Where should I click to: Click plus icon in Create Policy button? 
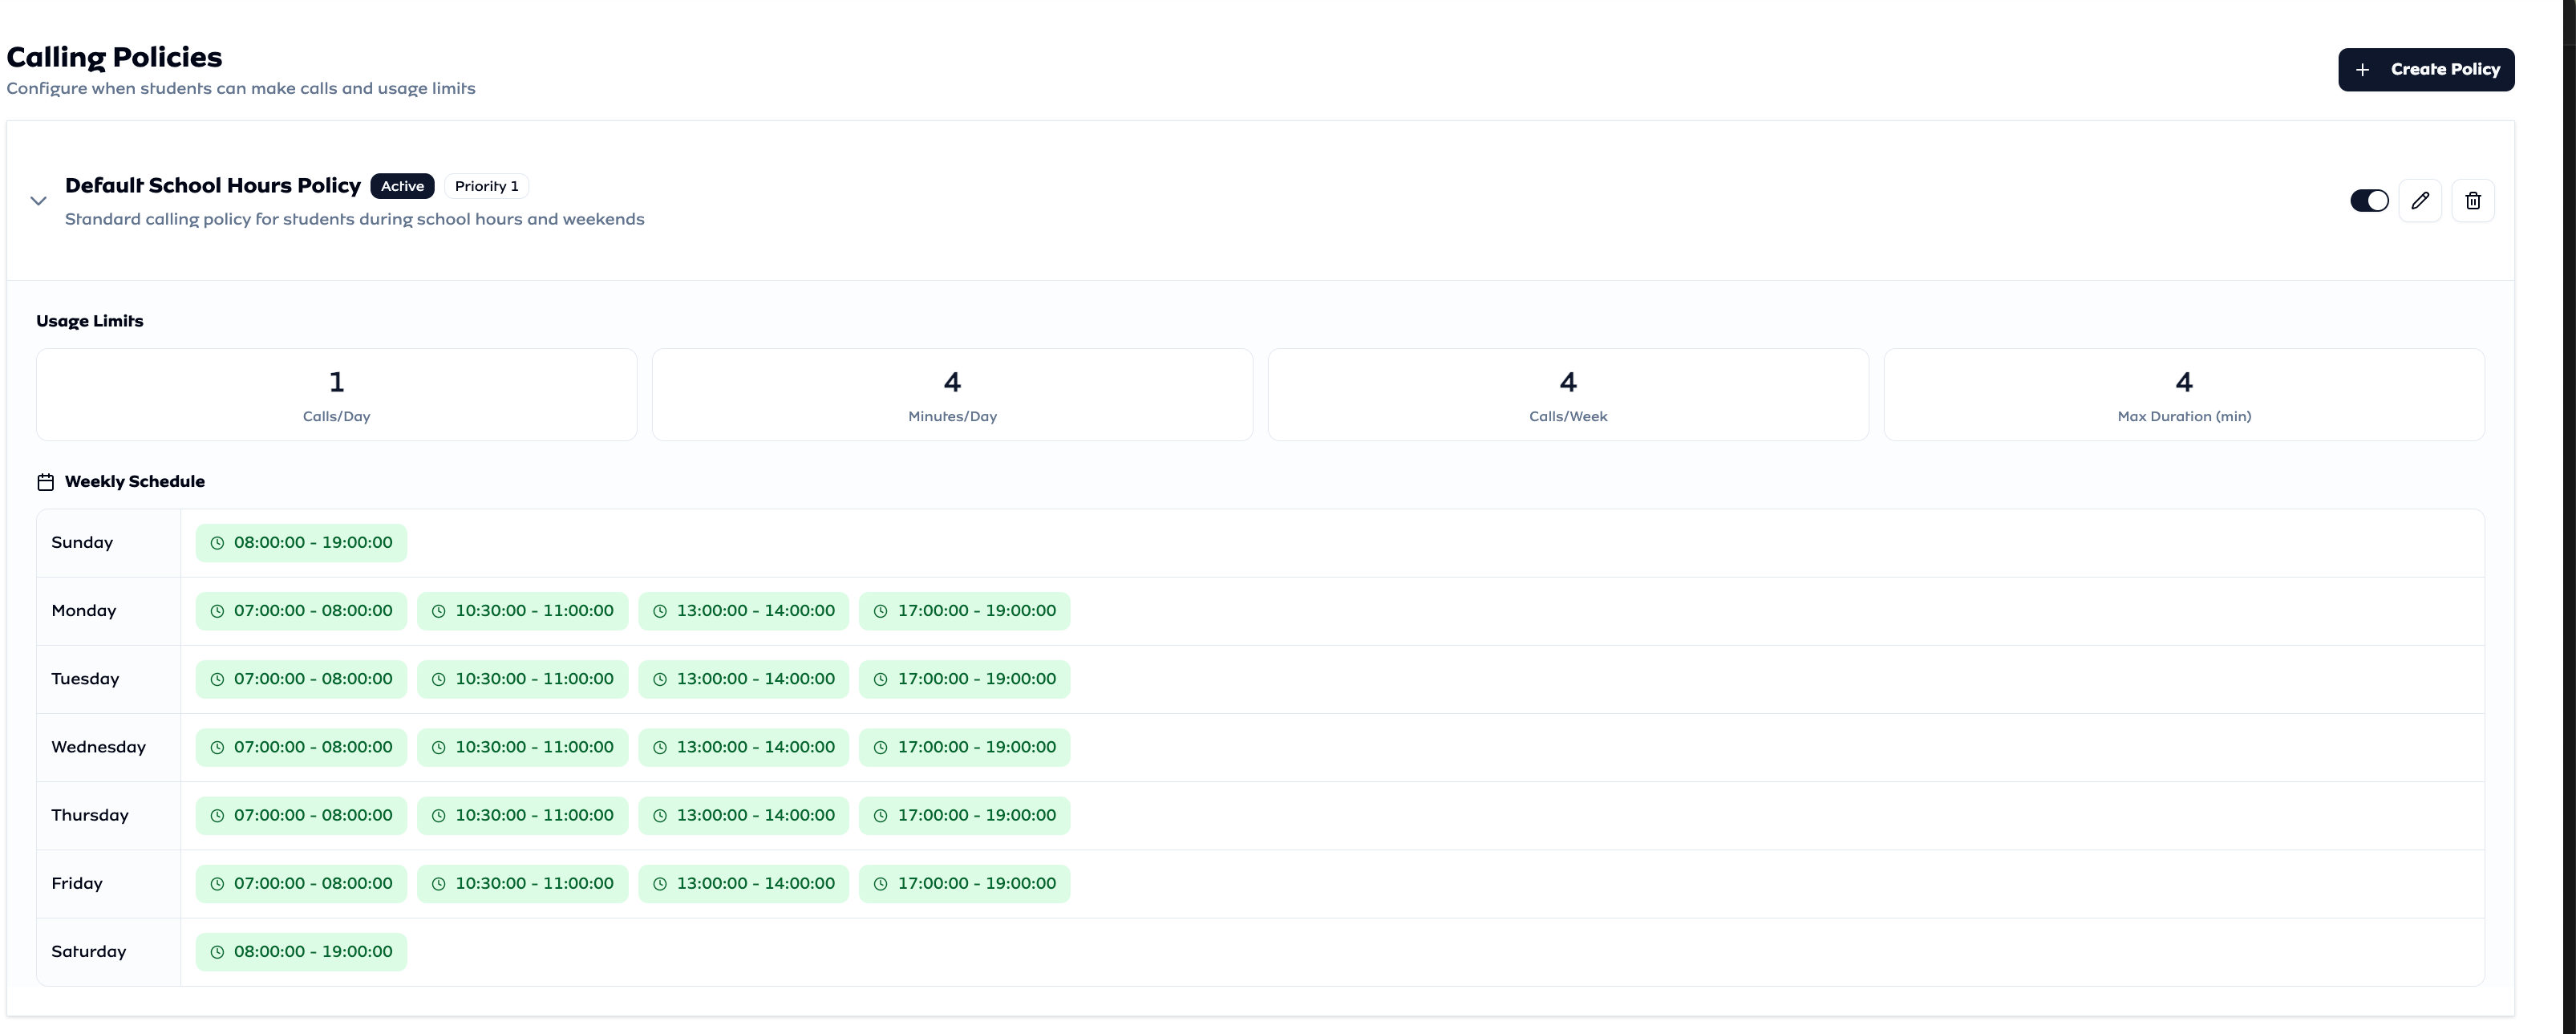tap(2363, 70)
